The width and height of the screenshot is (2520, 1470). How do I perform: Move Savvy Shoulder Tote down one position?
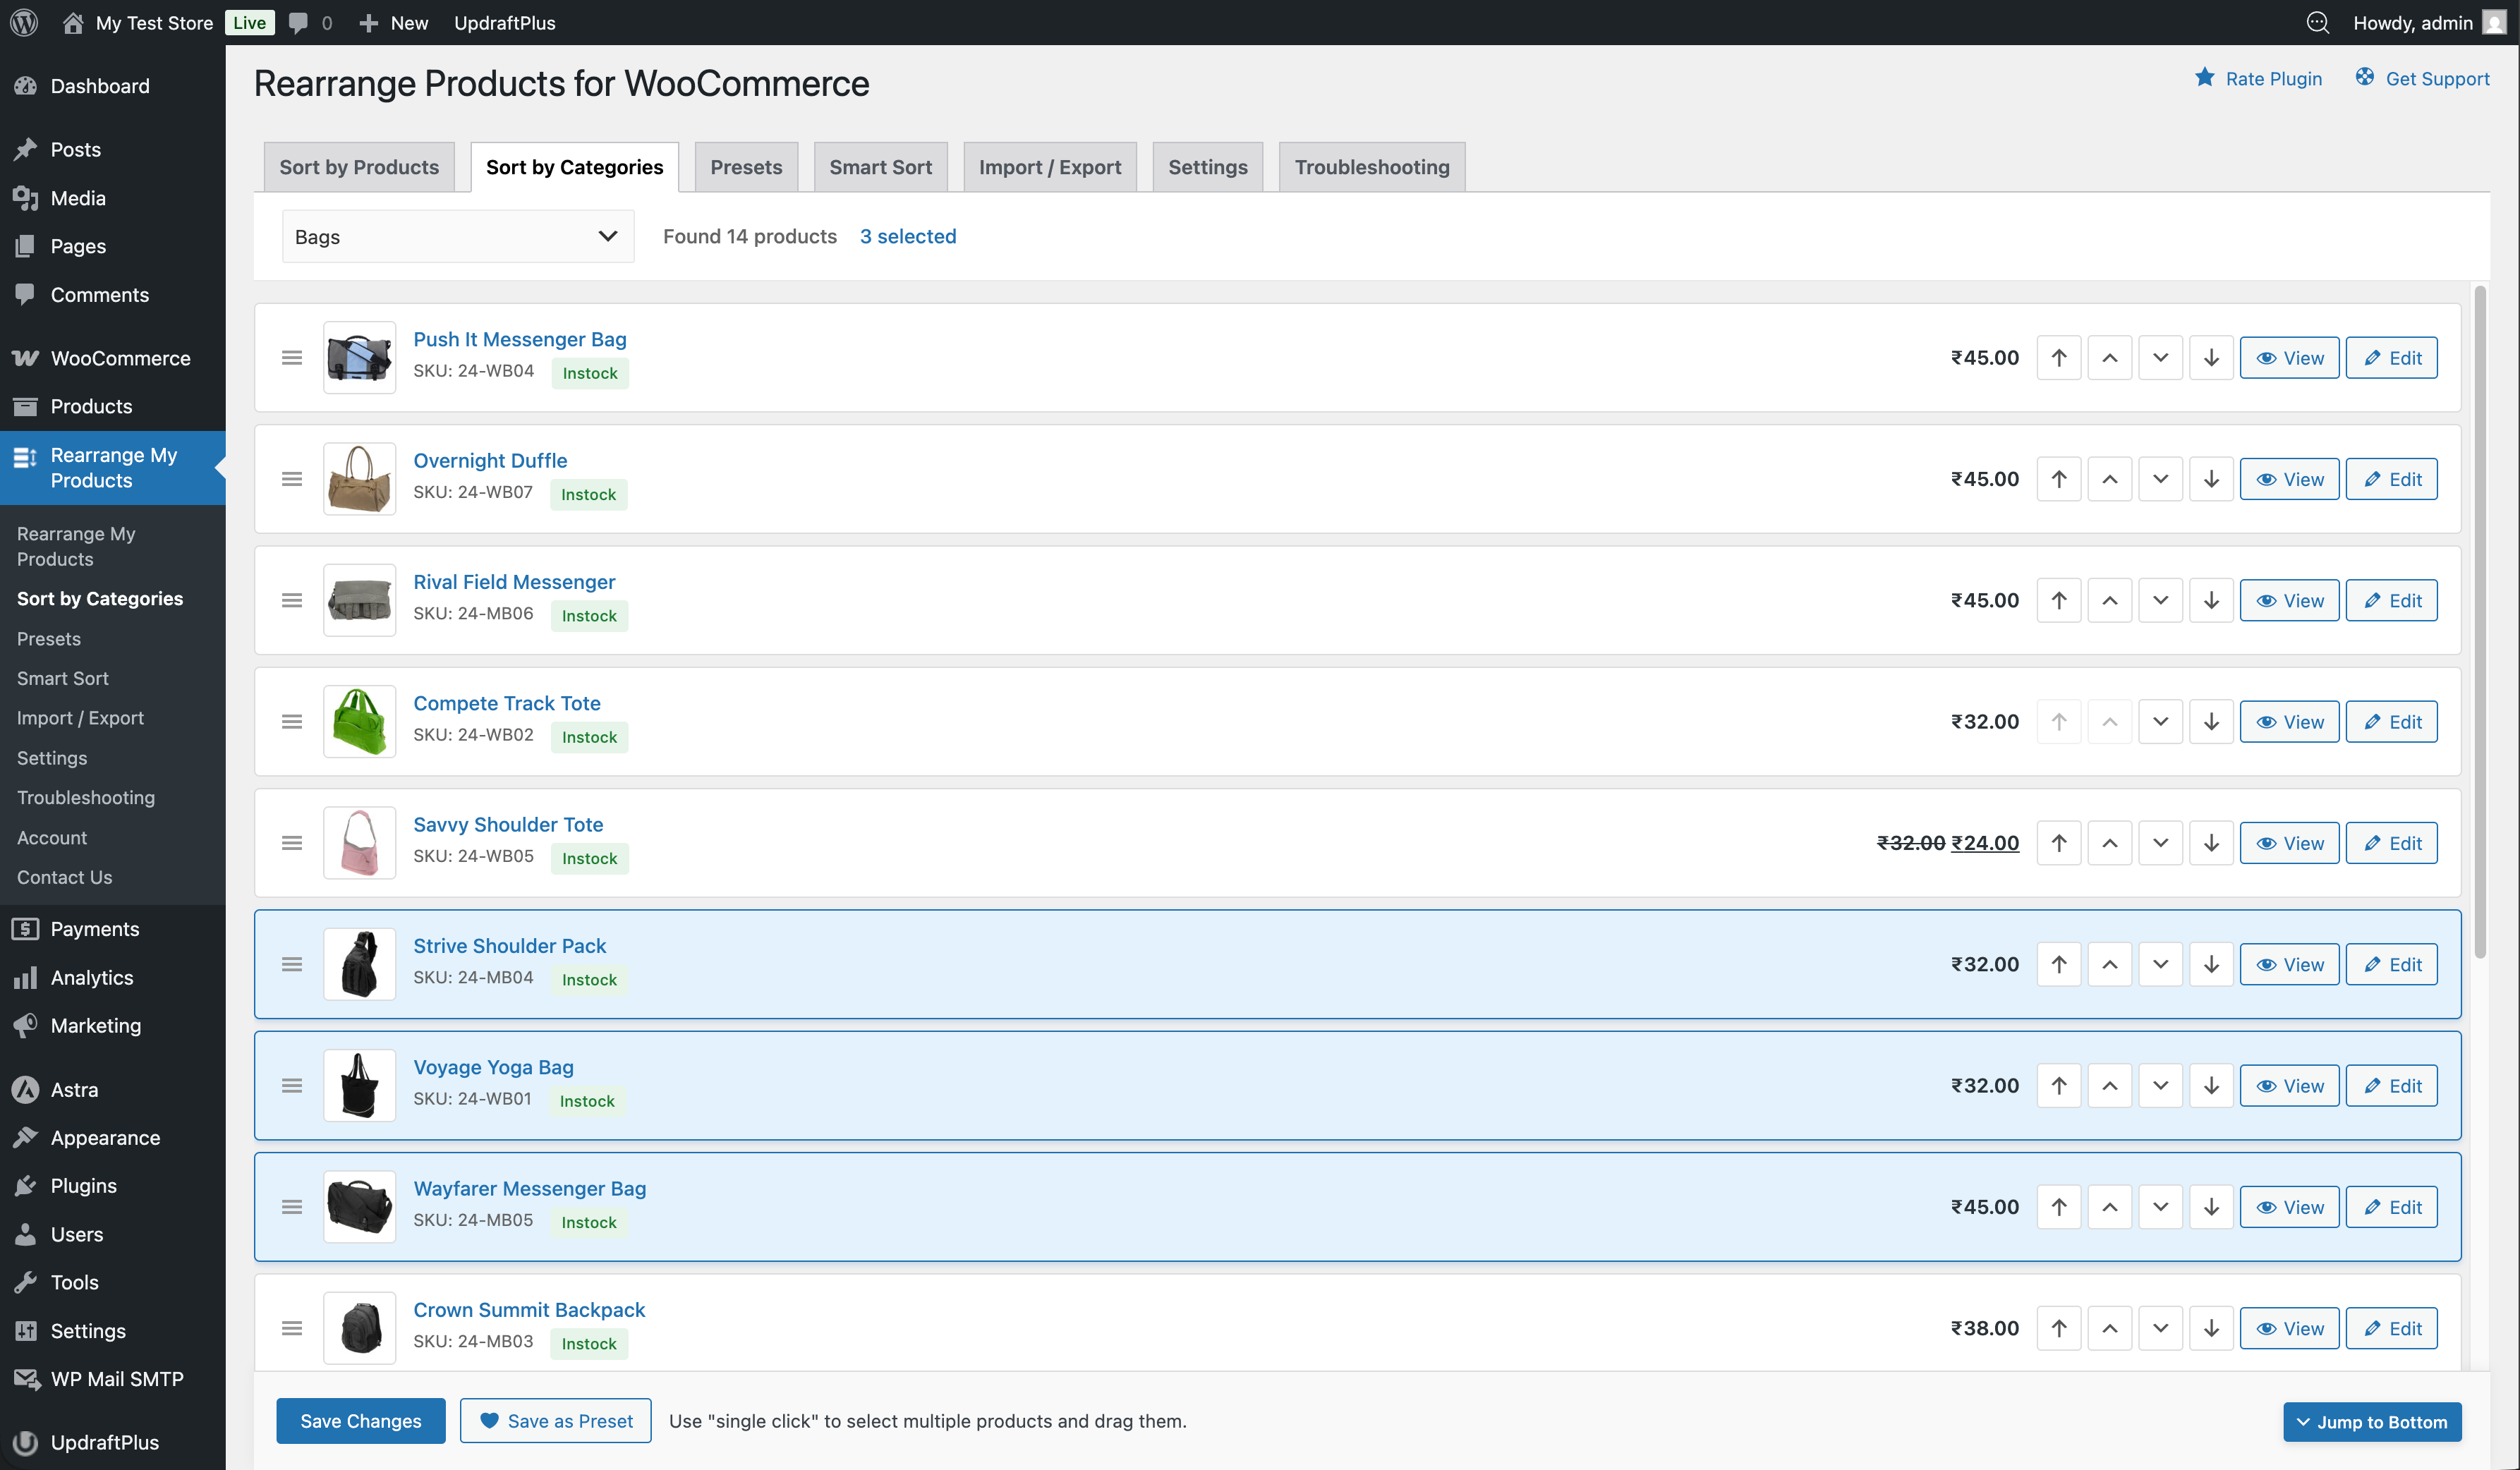point(2160,842)
